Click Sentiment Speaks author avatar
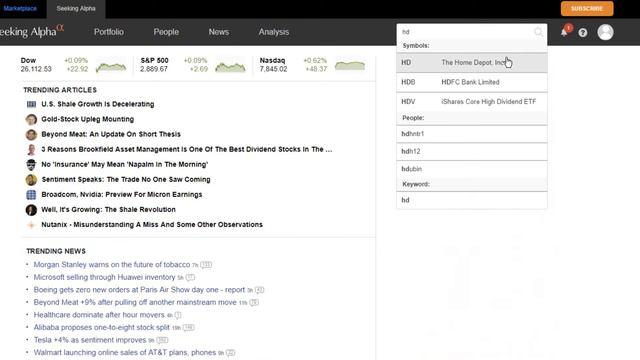 click(31, 180)
